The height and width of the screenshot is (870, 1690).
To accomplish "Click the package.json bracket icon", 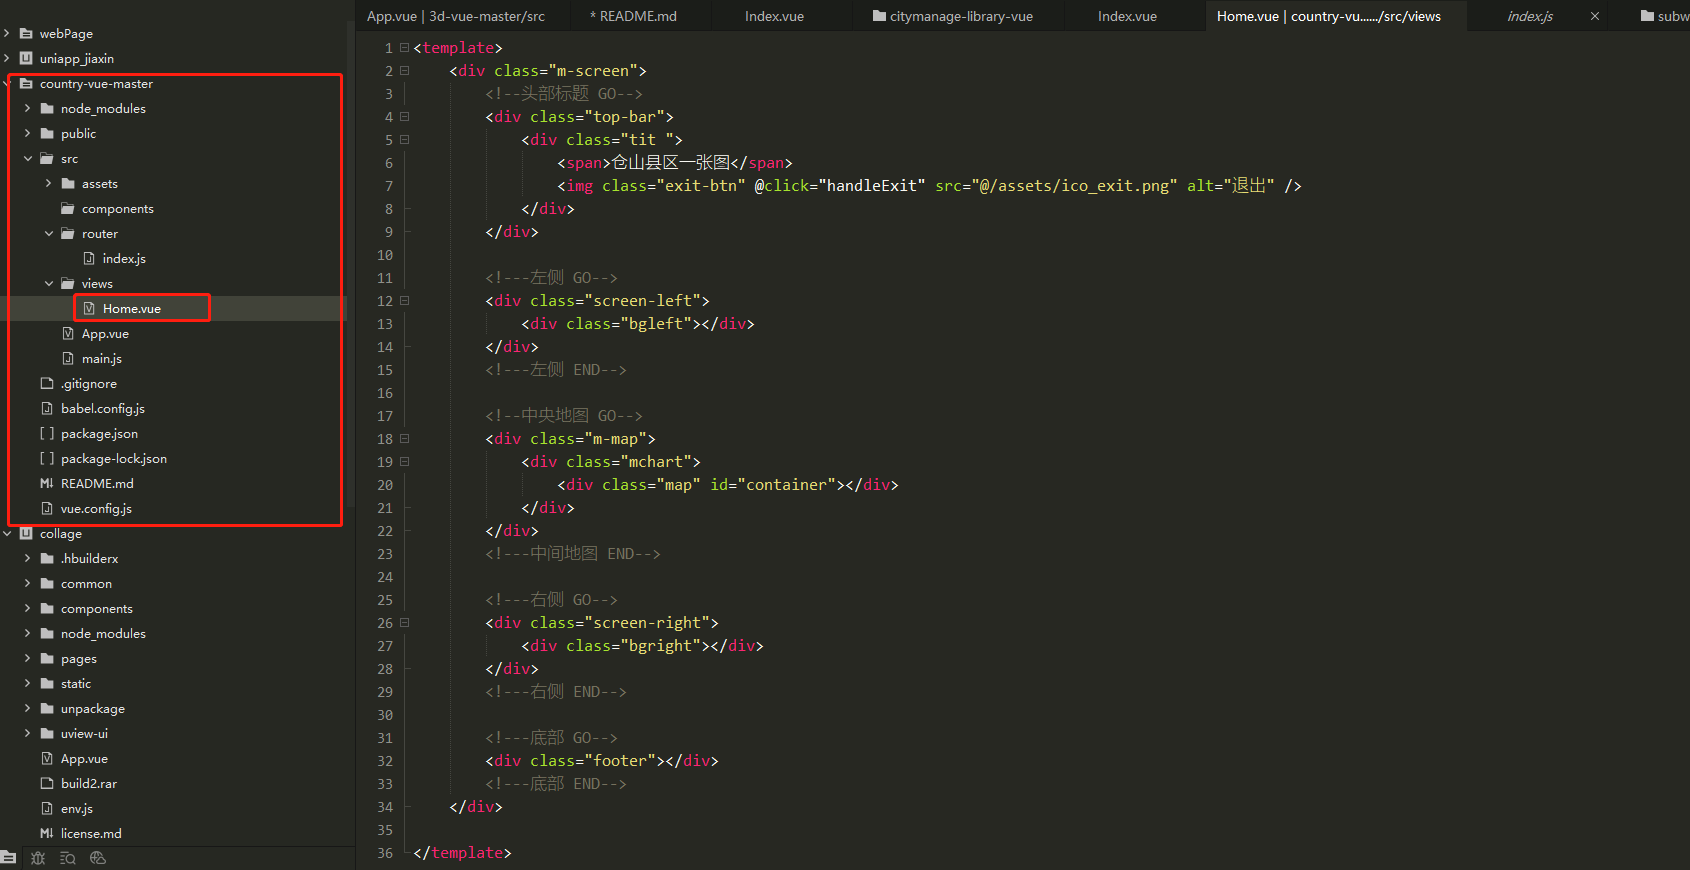I will coord(47,434).
